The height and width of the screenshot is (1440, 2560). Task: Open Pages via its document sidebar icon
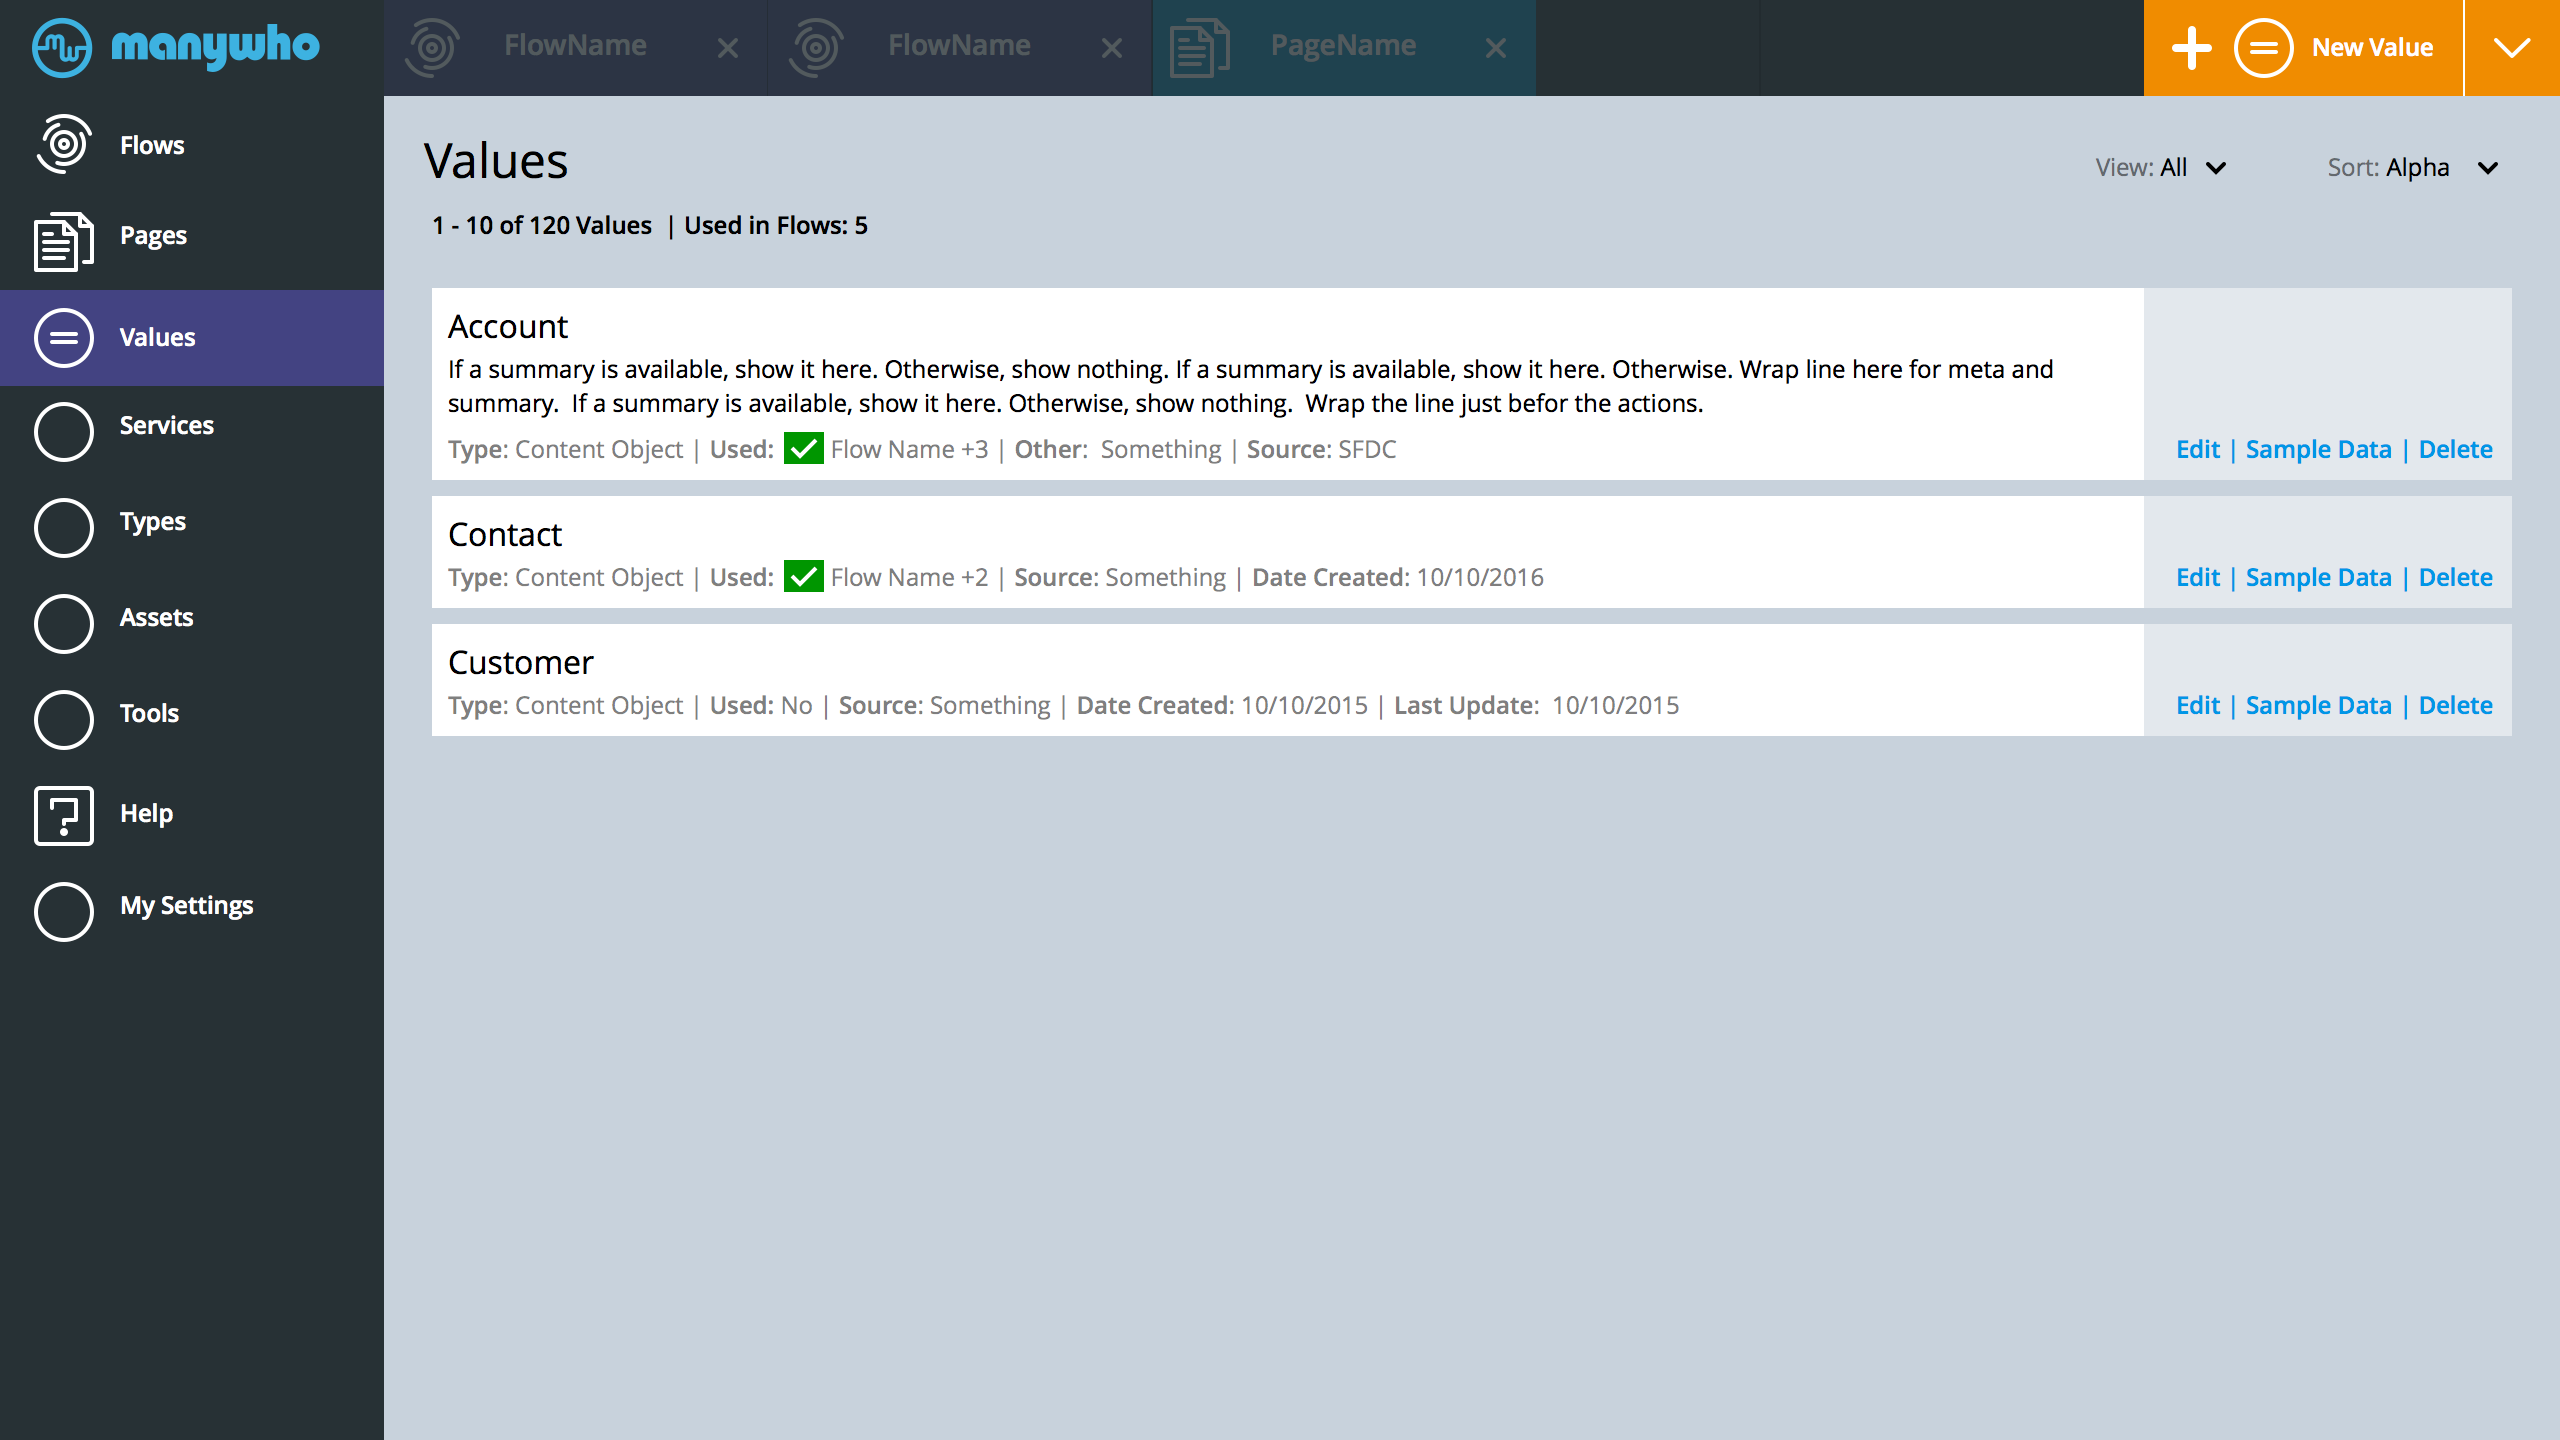(64, 241)
